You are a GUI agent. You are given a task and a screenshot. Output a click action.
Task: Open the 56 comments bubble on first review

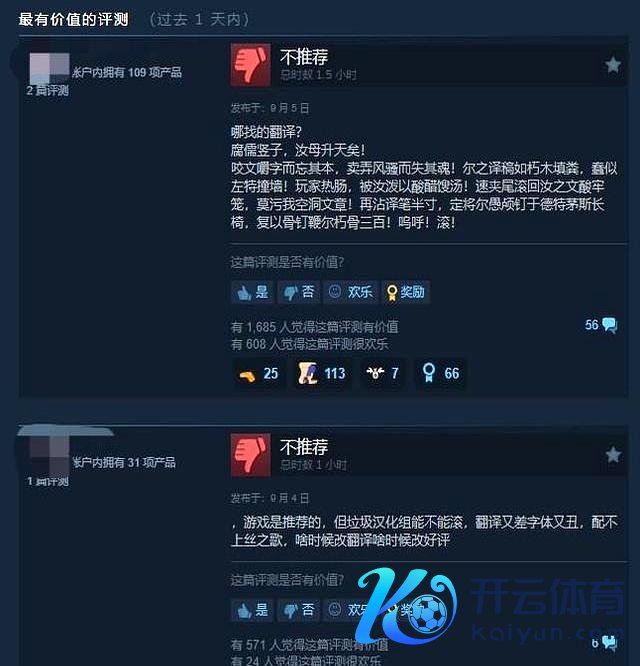(601, 325)
